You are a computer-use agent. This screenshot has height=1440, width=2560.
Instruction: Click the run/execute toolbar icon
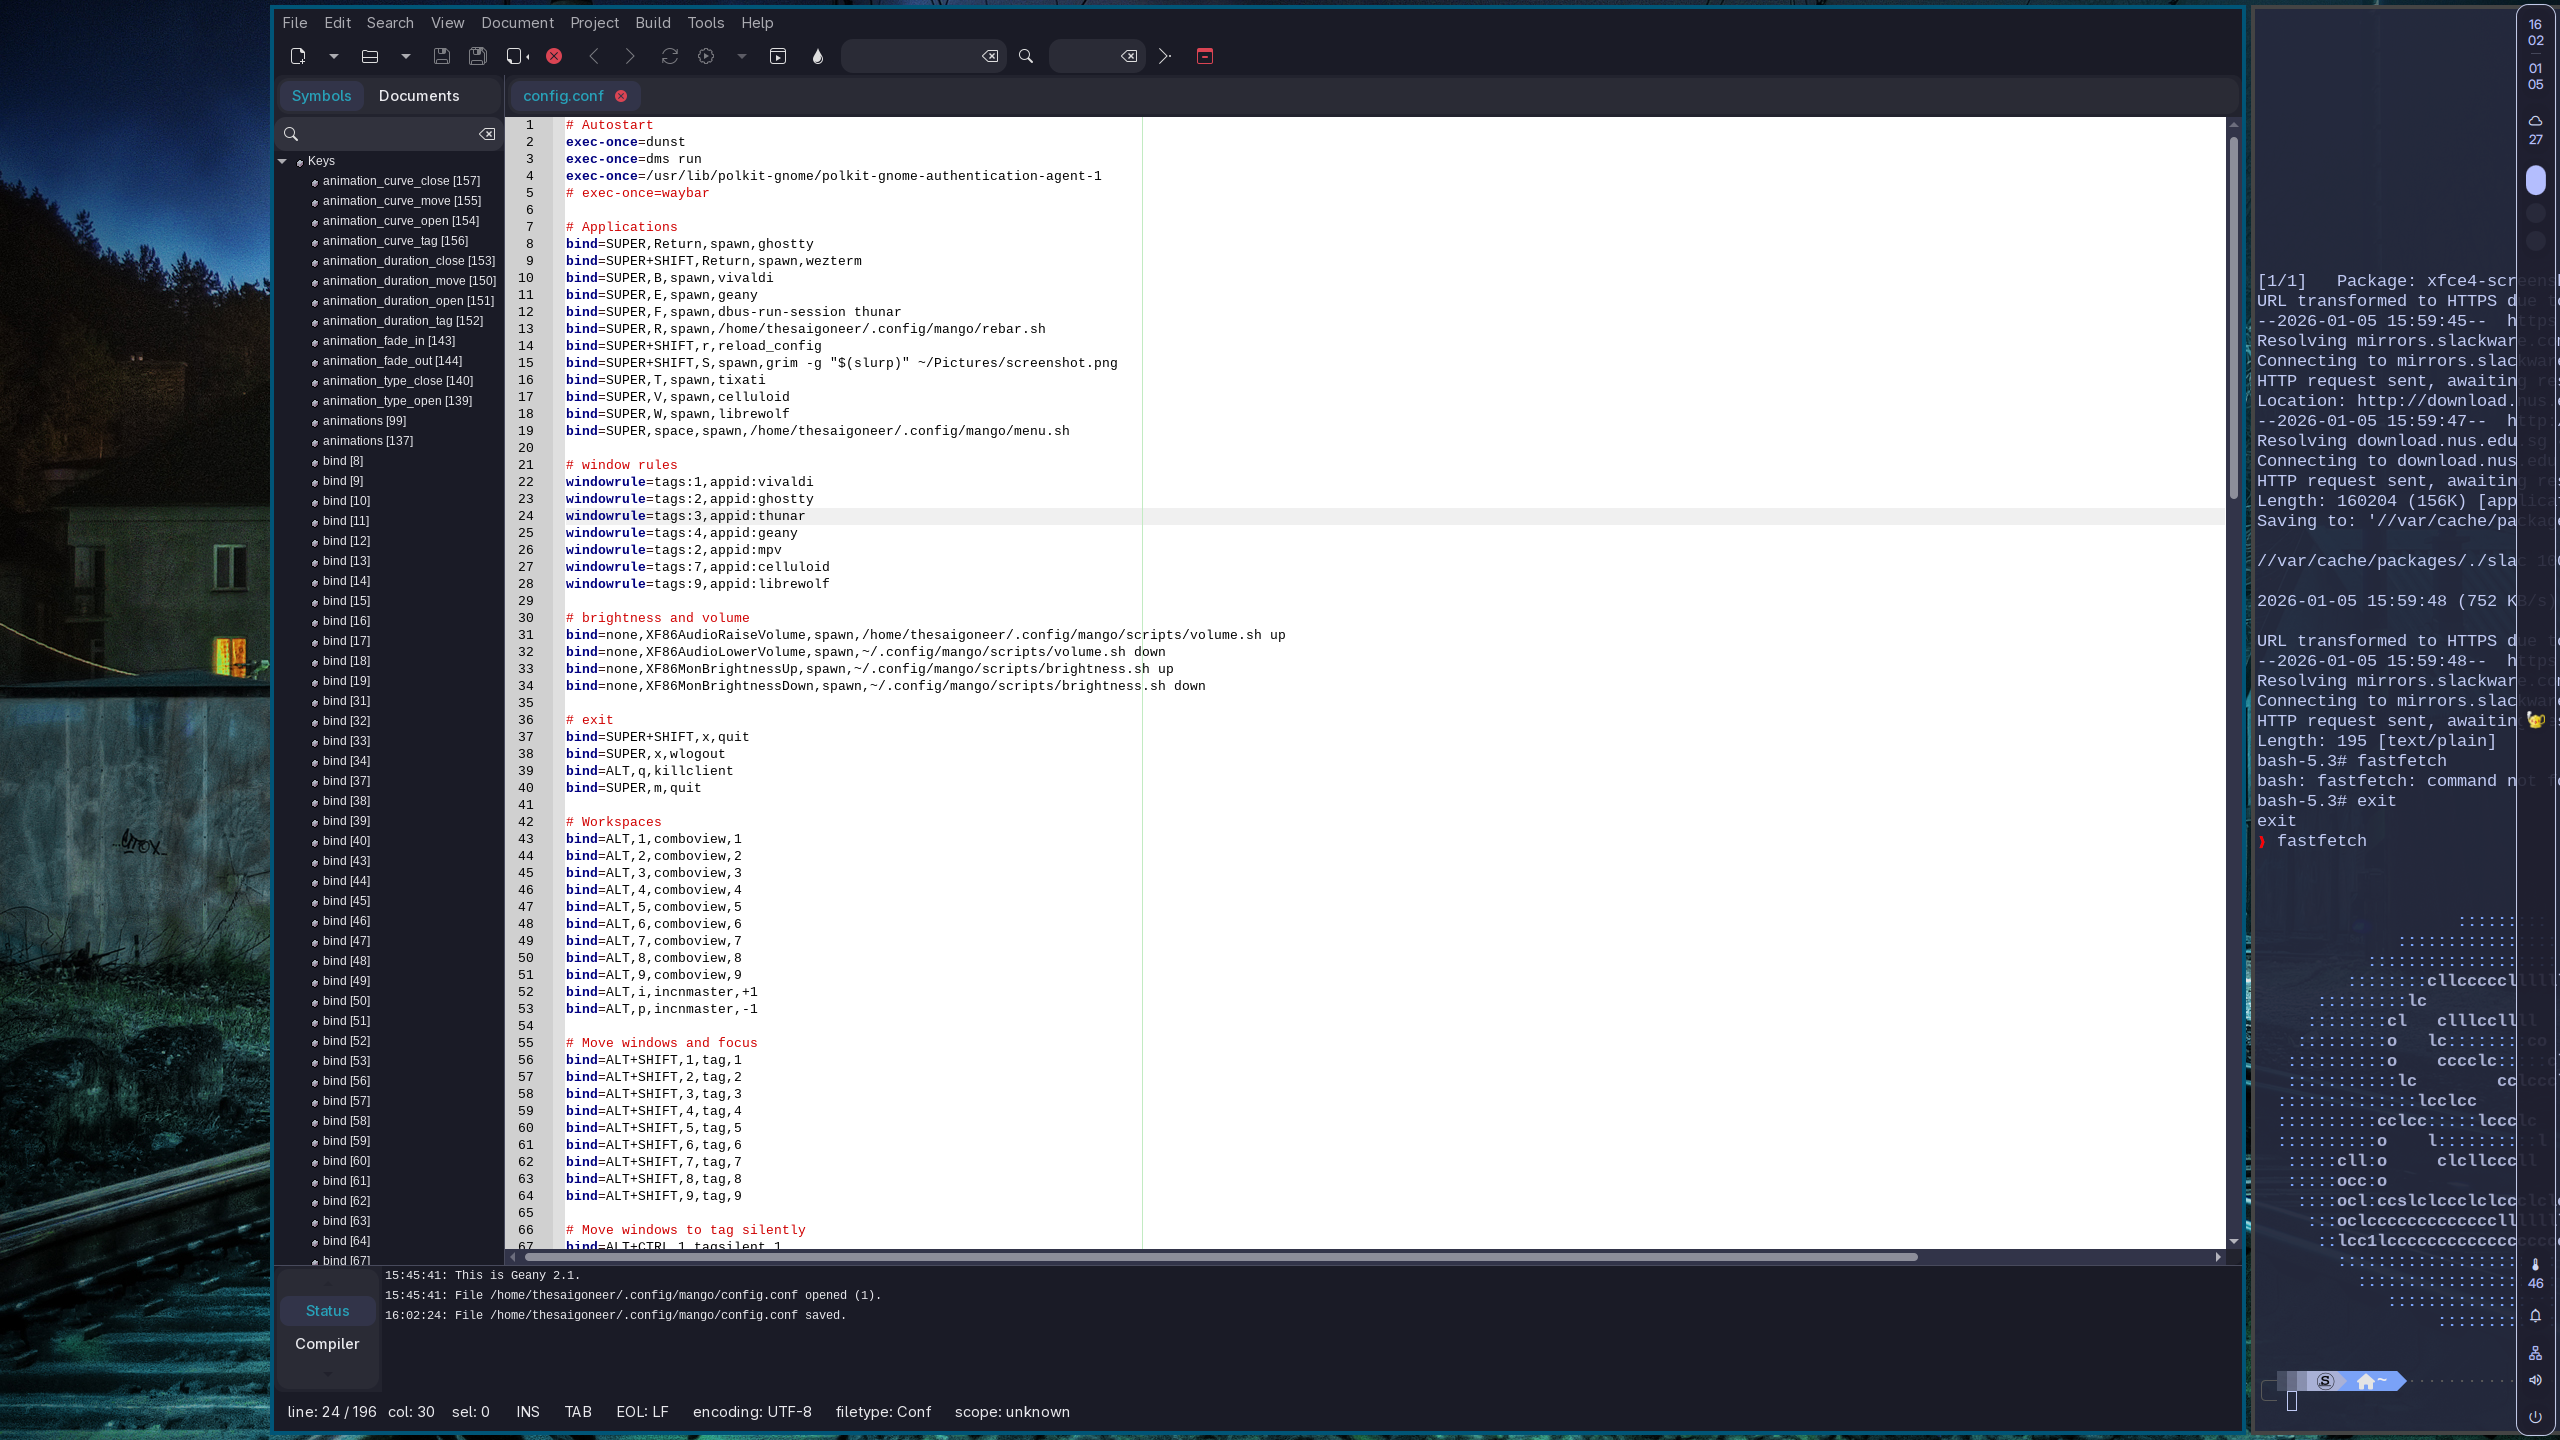coord(778,56)
